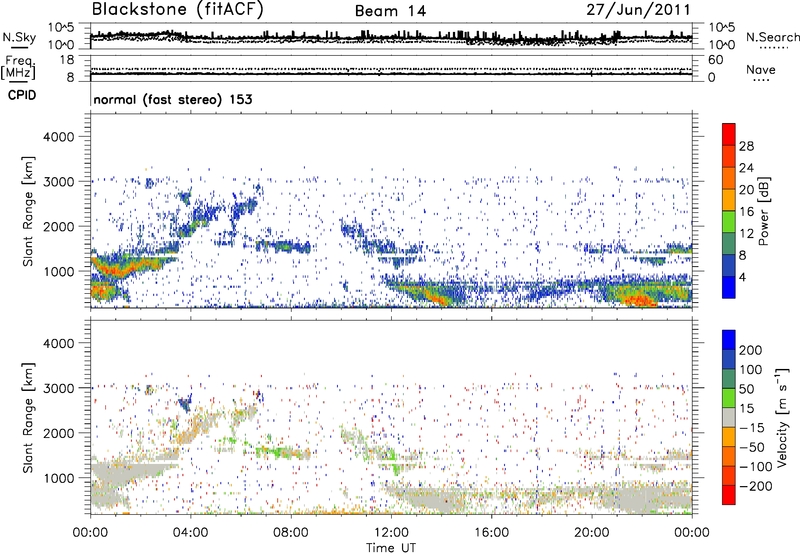Click the 16 label on Power colorbar
800x554 pixels.
[x=746, y=212]
